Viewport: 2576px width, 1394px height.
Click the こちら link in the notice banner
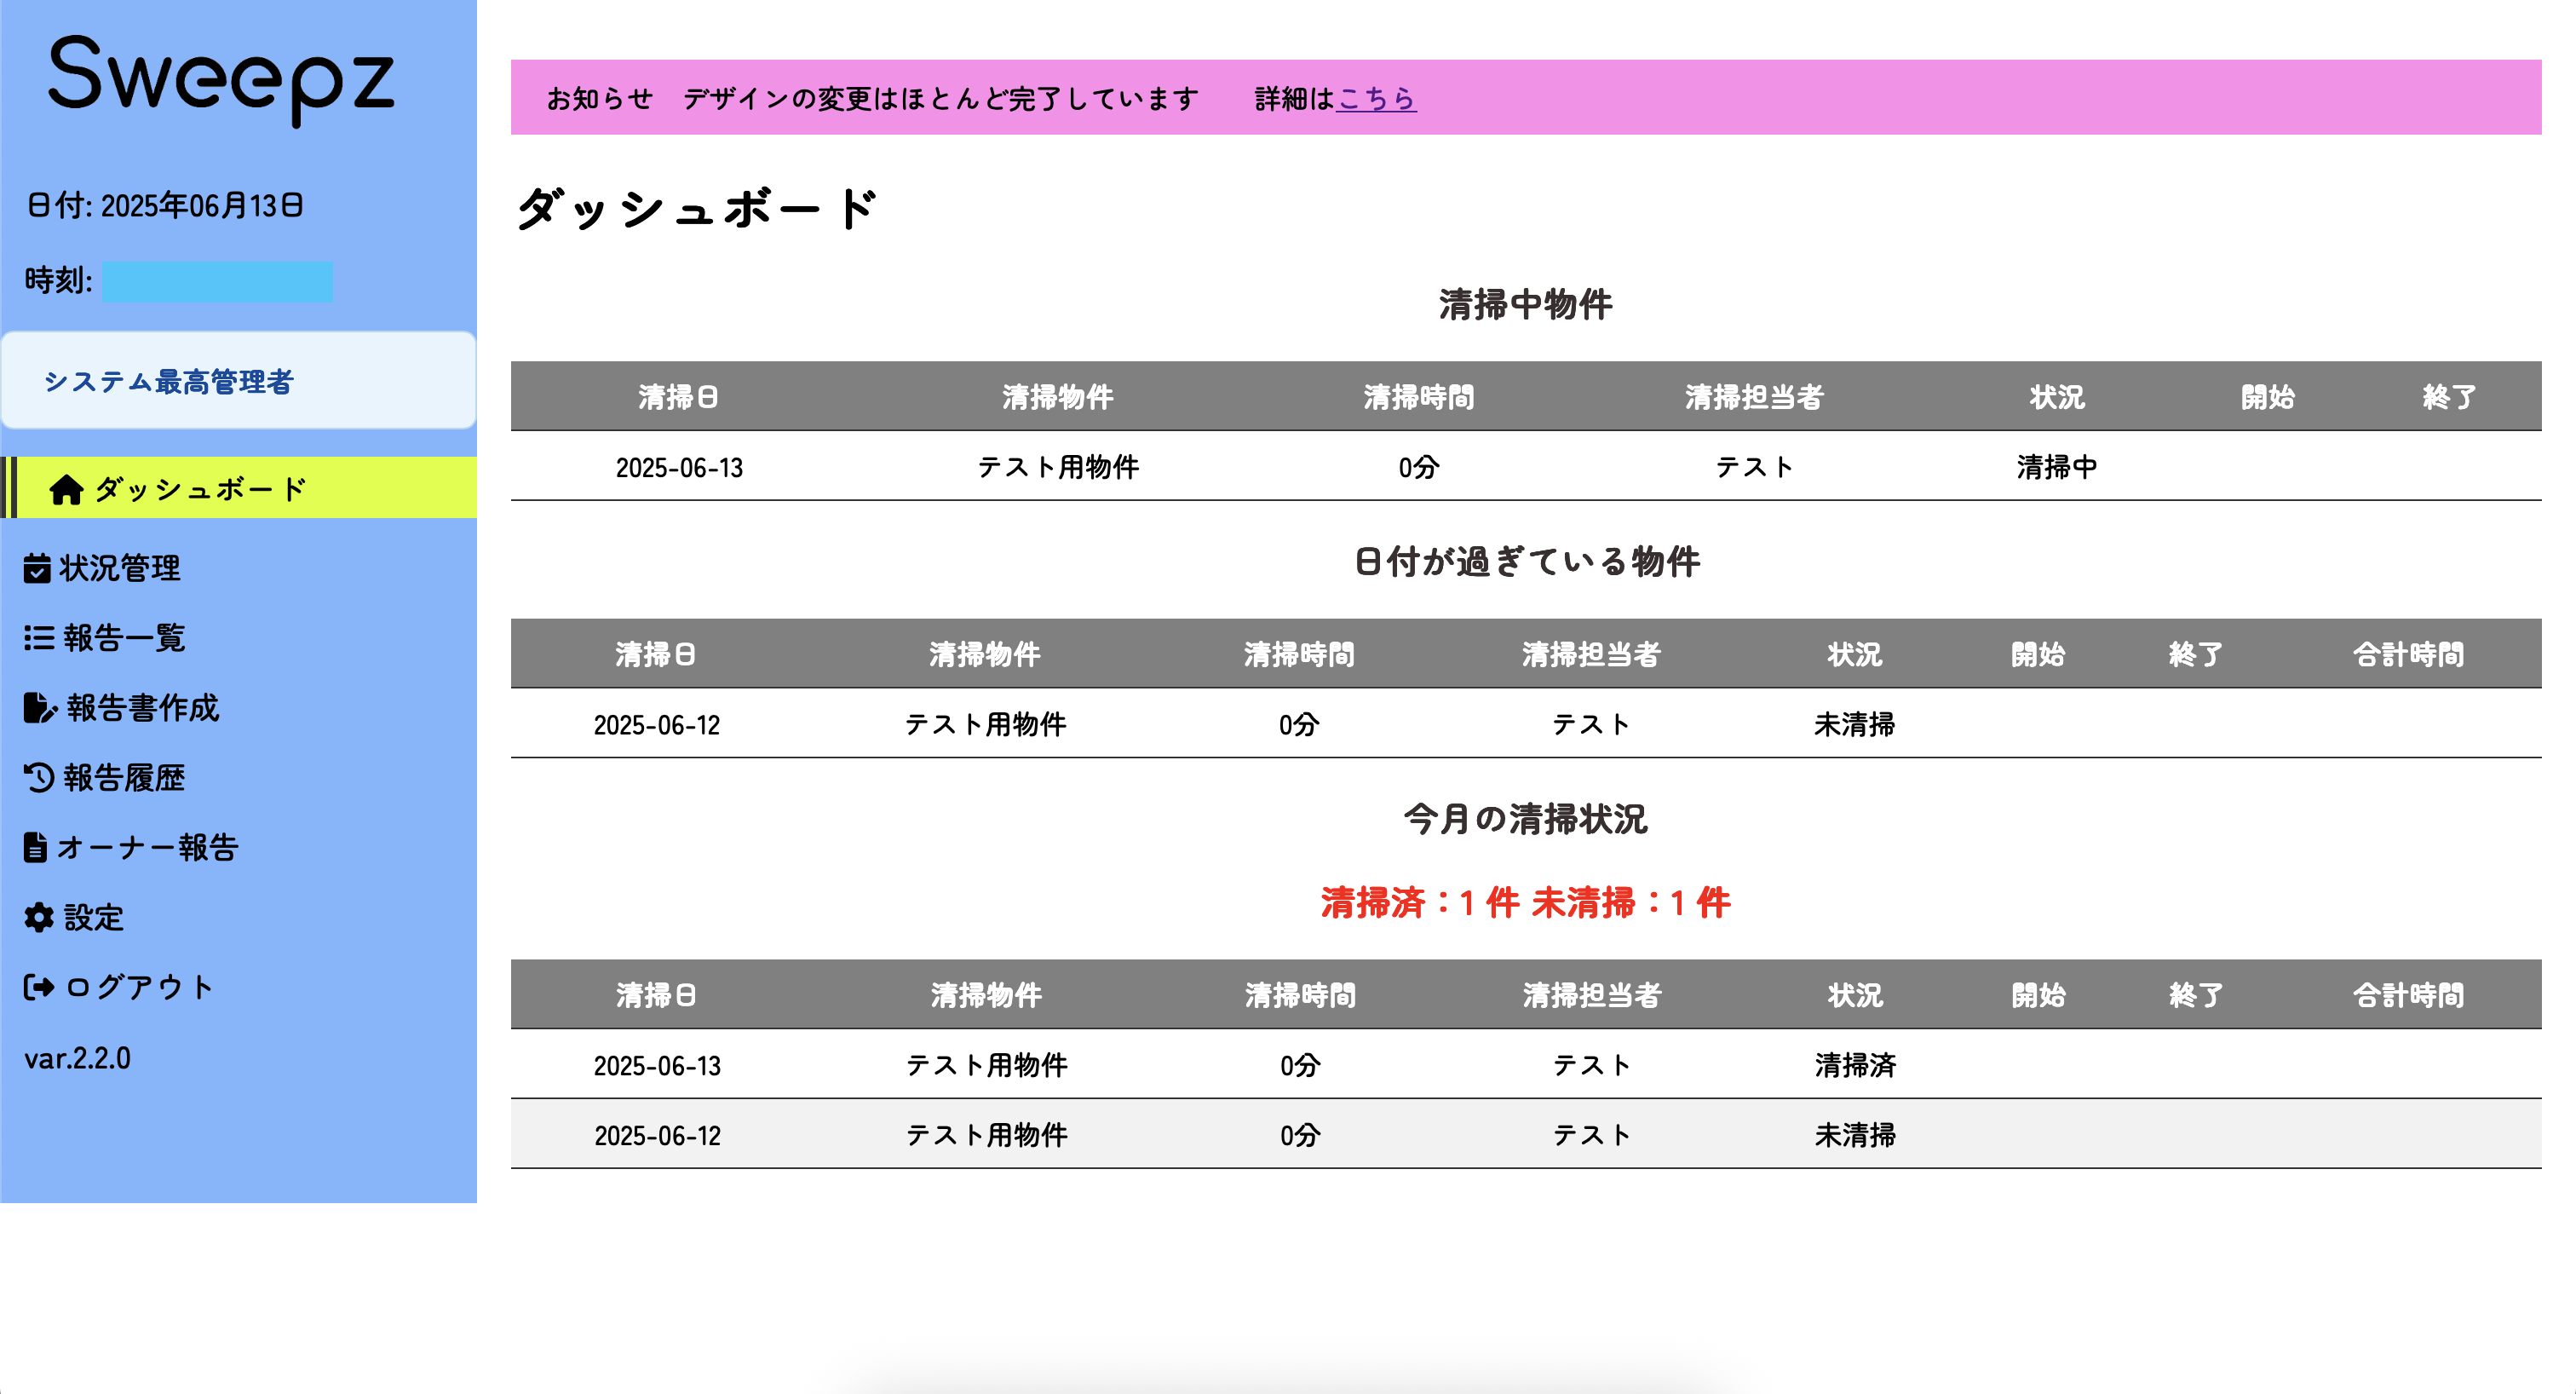click(1375, 98)
